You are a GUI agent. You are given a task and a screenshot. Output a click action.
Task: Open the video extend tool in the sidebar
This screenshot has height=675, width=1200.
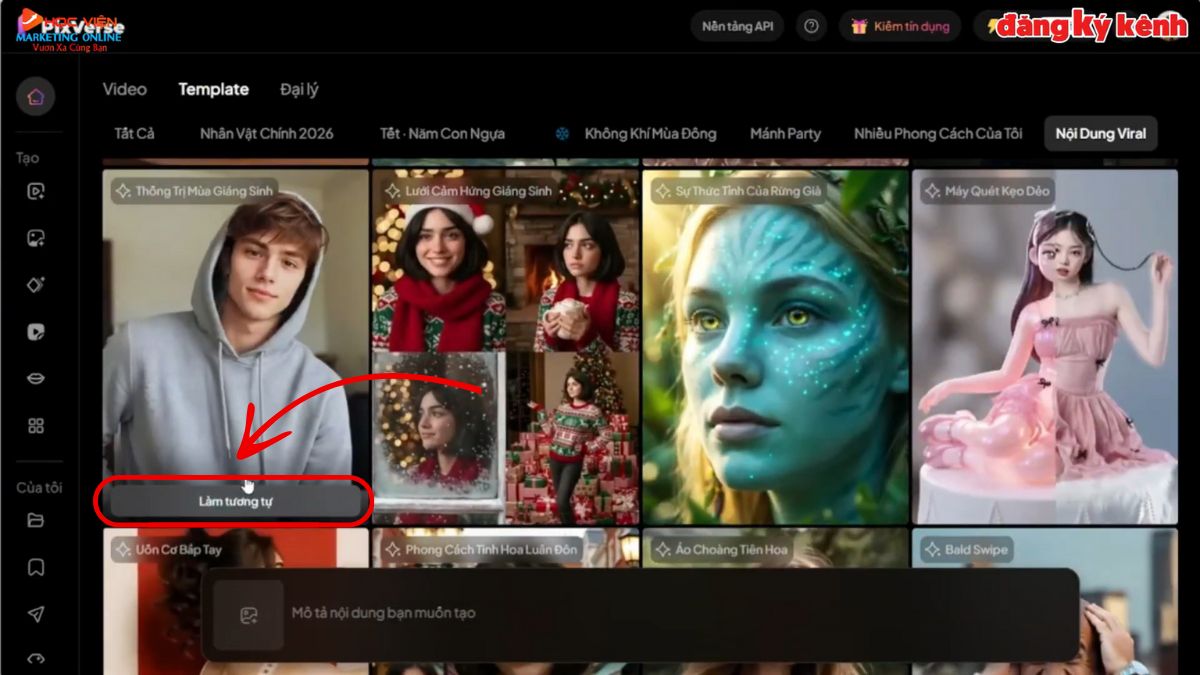coord(37,331)
